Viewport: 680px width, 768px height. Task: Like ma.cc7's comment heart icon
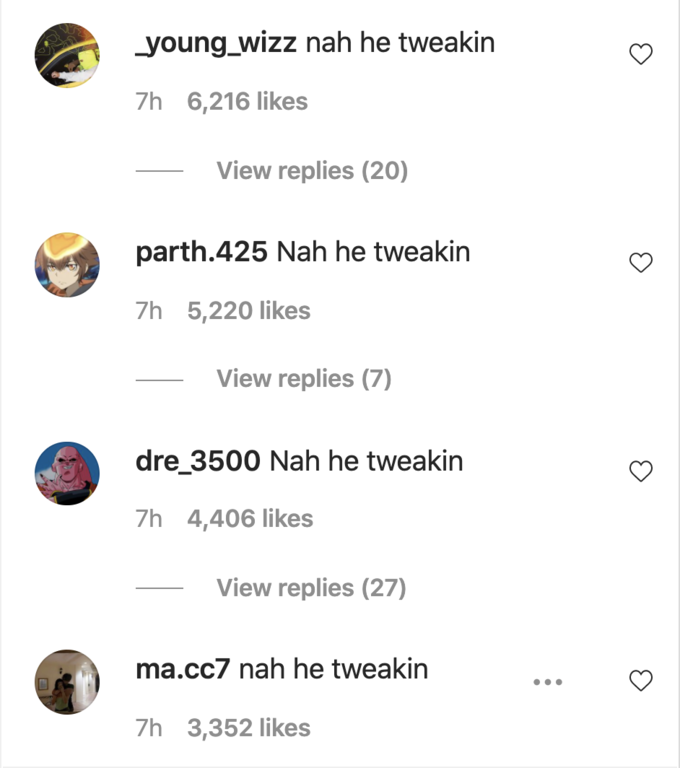click(x=641, y=680)
